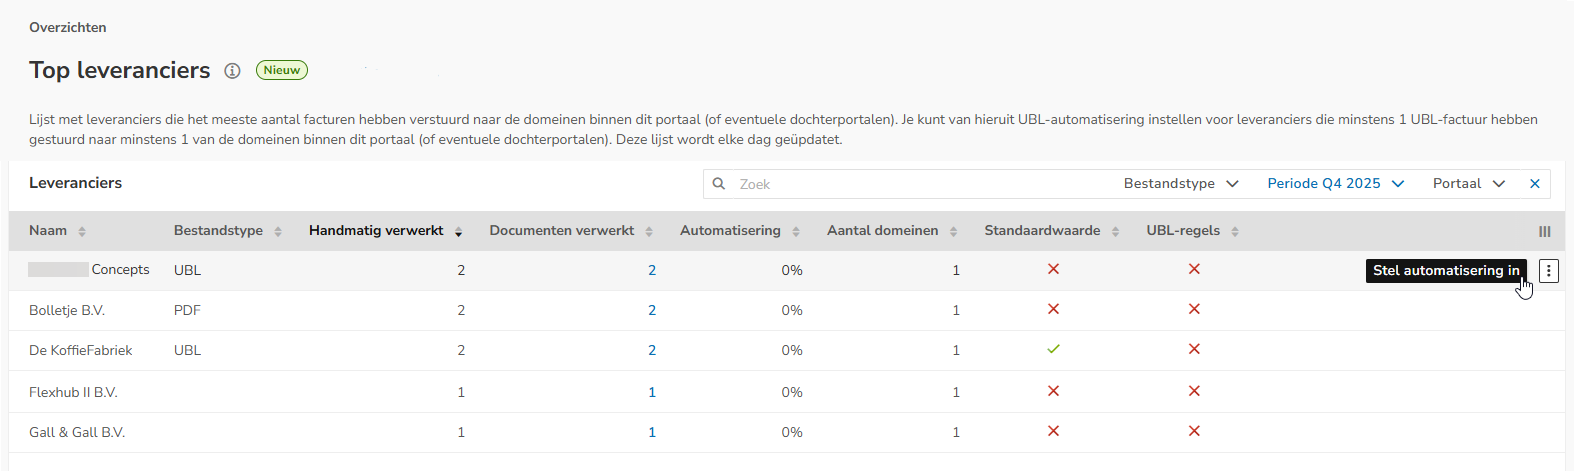The image size is (1574, 471).
Task: Click the info icon beside Top leveranciers
Action: pos(232,71)
